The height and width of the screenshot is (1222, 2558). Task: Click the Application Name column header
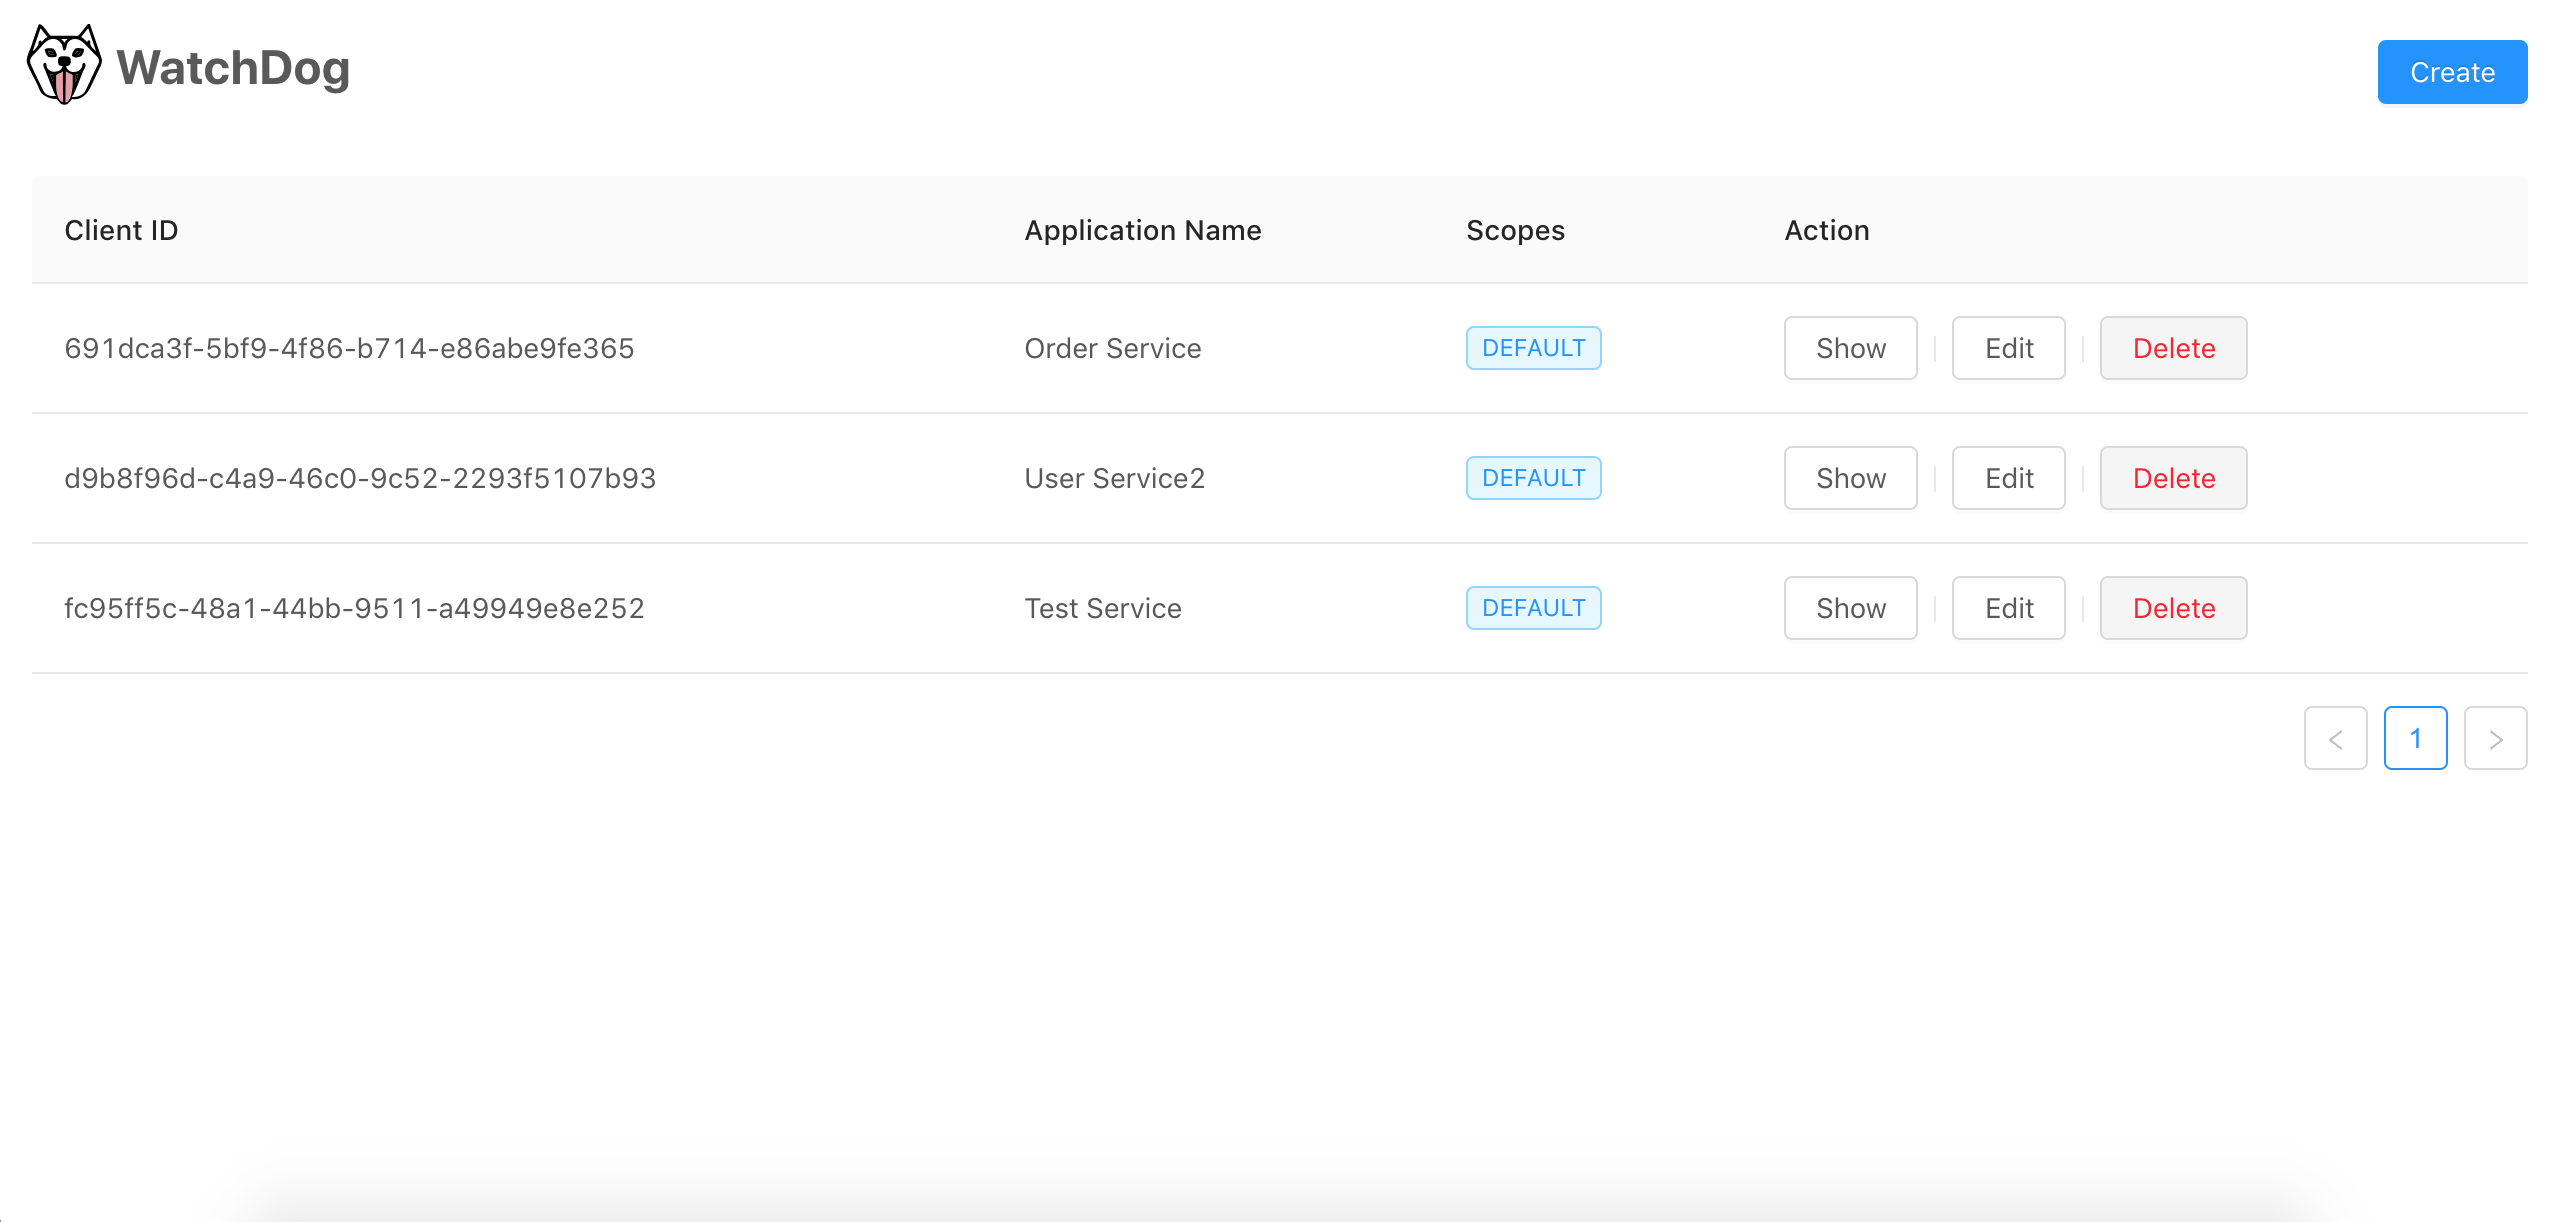pos(1142,230)
